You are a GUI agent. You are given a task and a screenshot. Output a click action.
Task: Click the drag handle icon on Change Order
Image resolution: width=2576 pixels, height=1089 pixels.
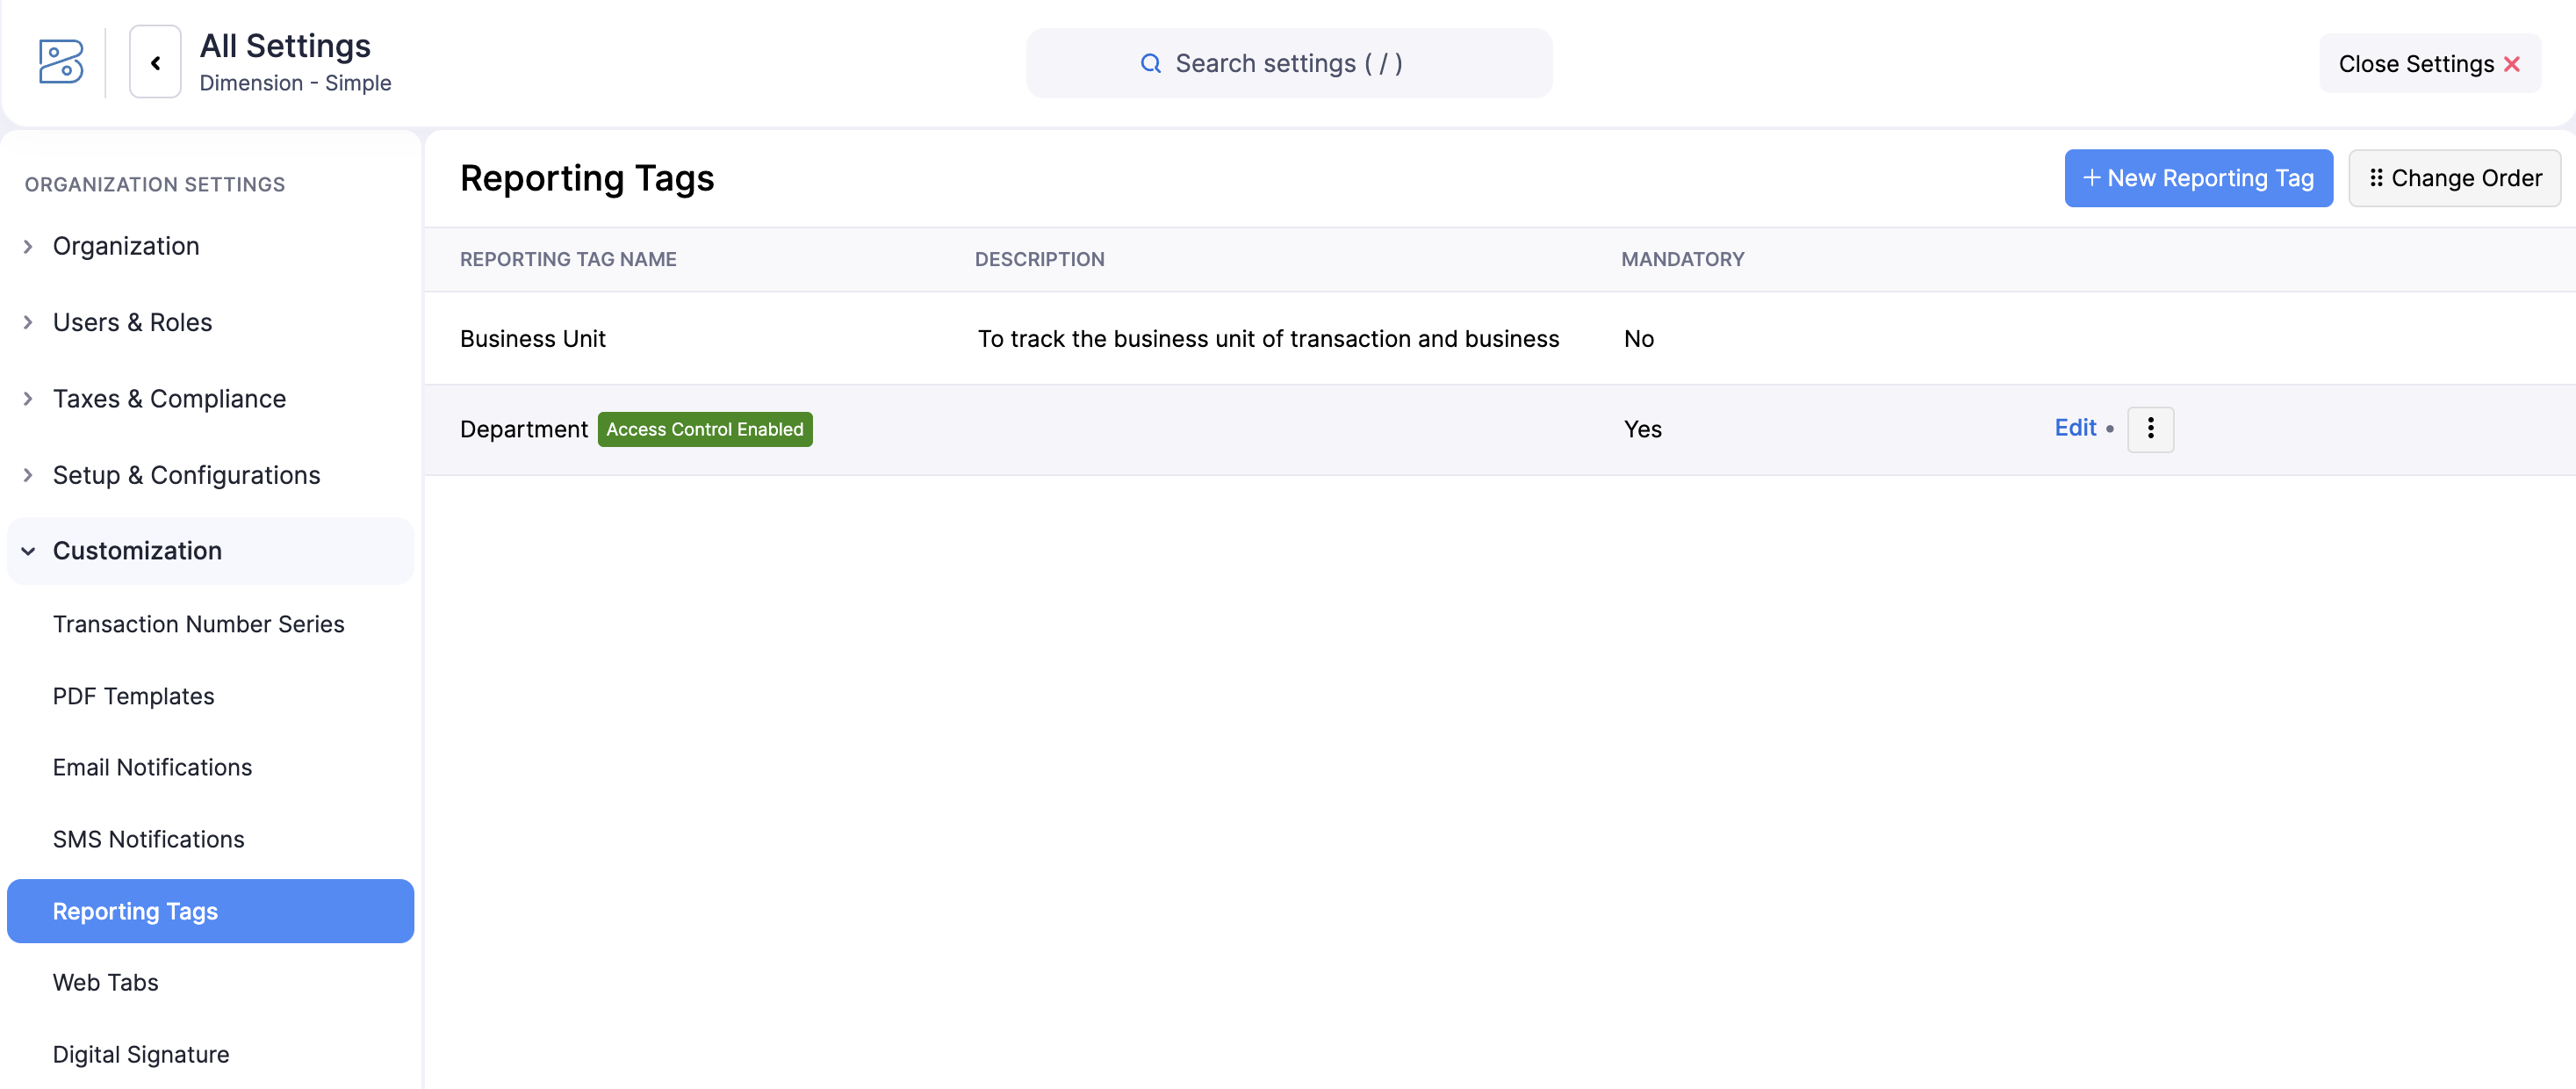pyautogui.click(x=2377, y=178)
